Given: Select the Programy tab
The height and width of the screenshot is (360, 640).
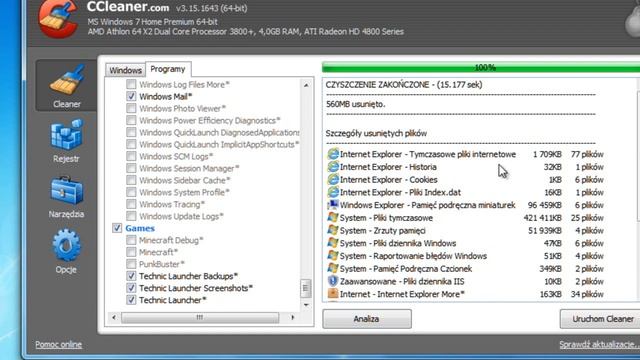Looking at the screenshot, I should [168, 69].
